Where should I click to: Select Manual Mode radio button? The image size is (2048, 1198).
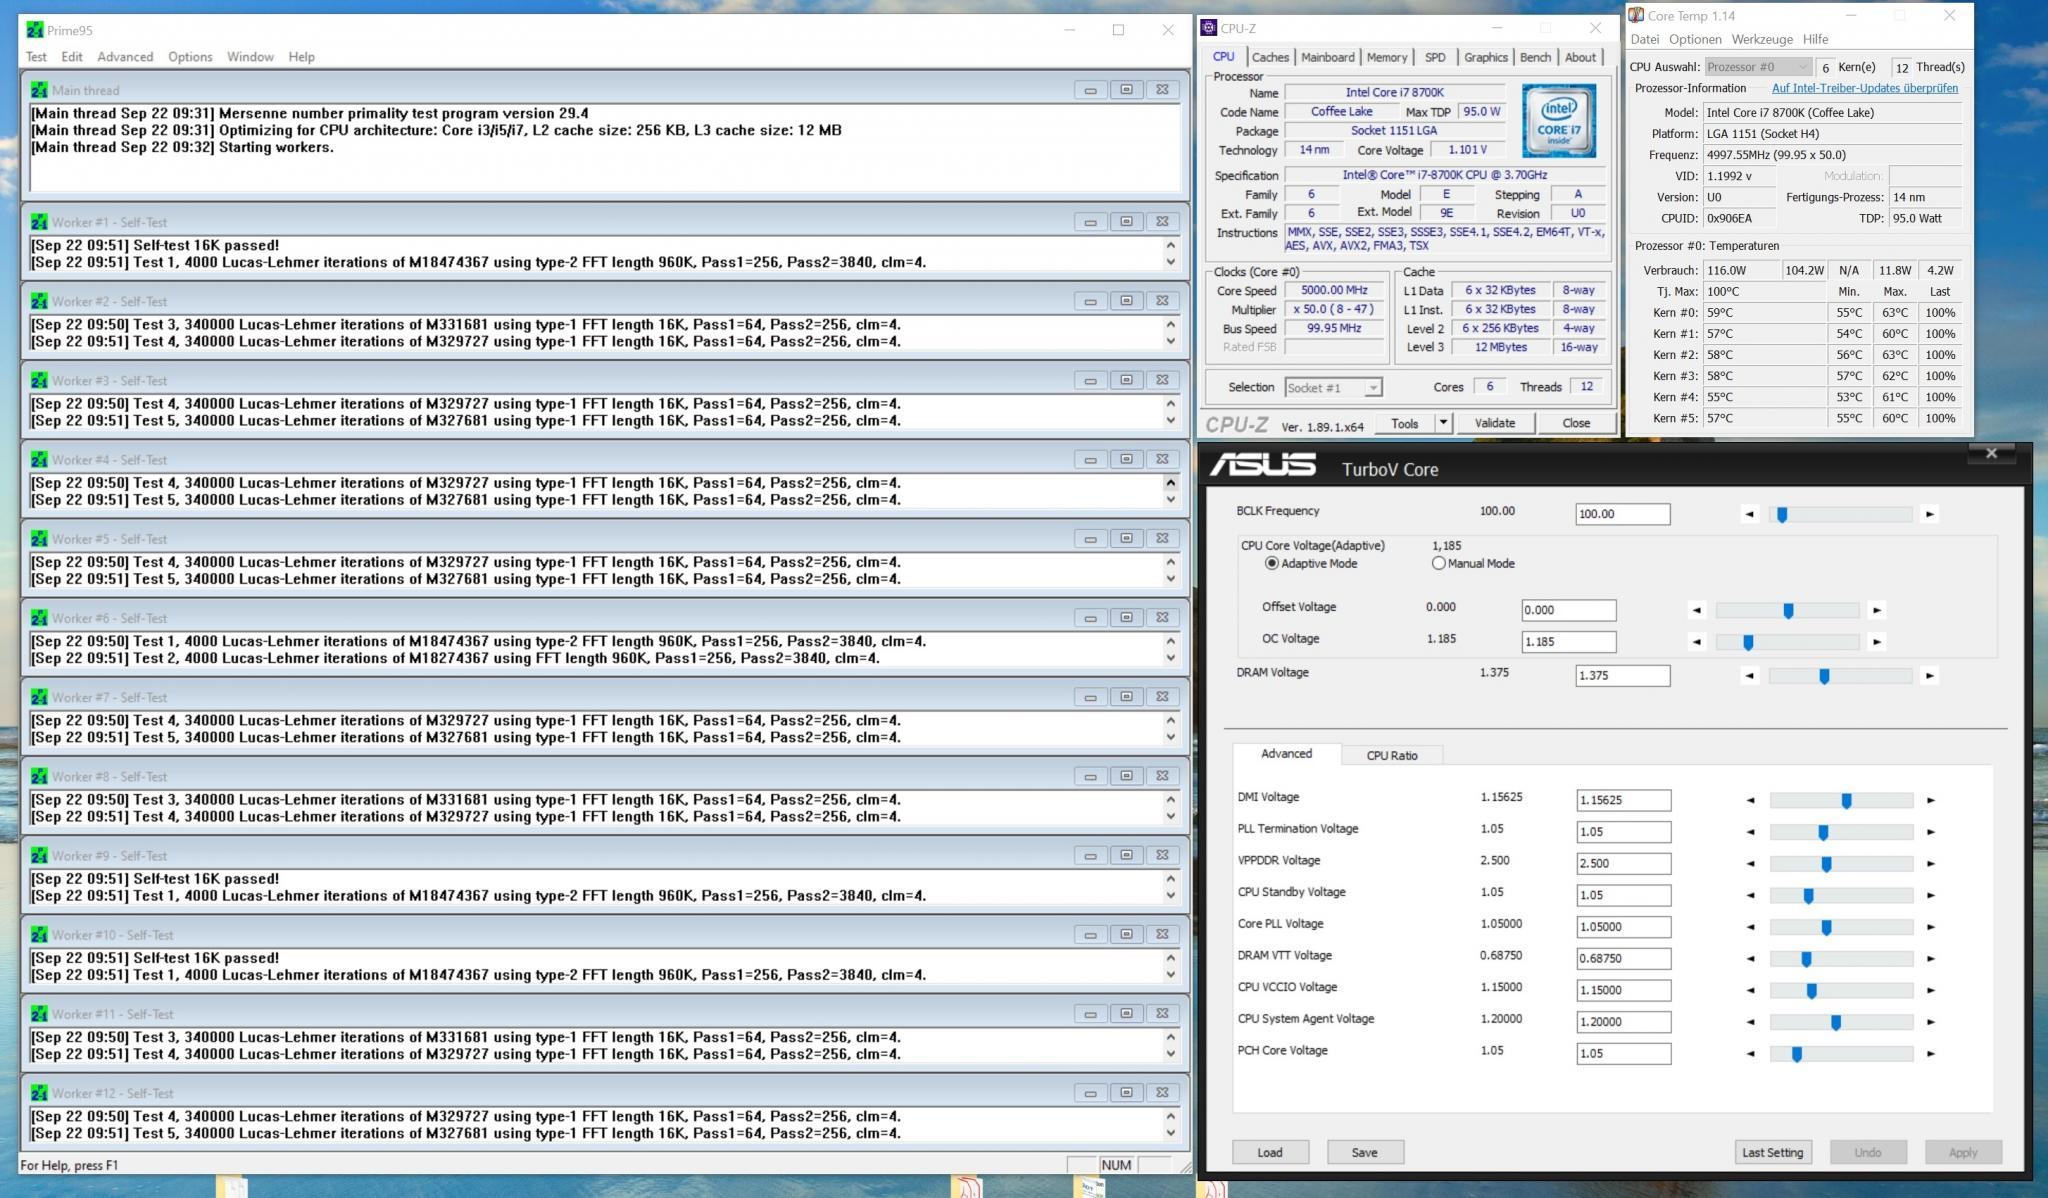point(1438,564)
